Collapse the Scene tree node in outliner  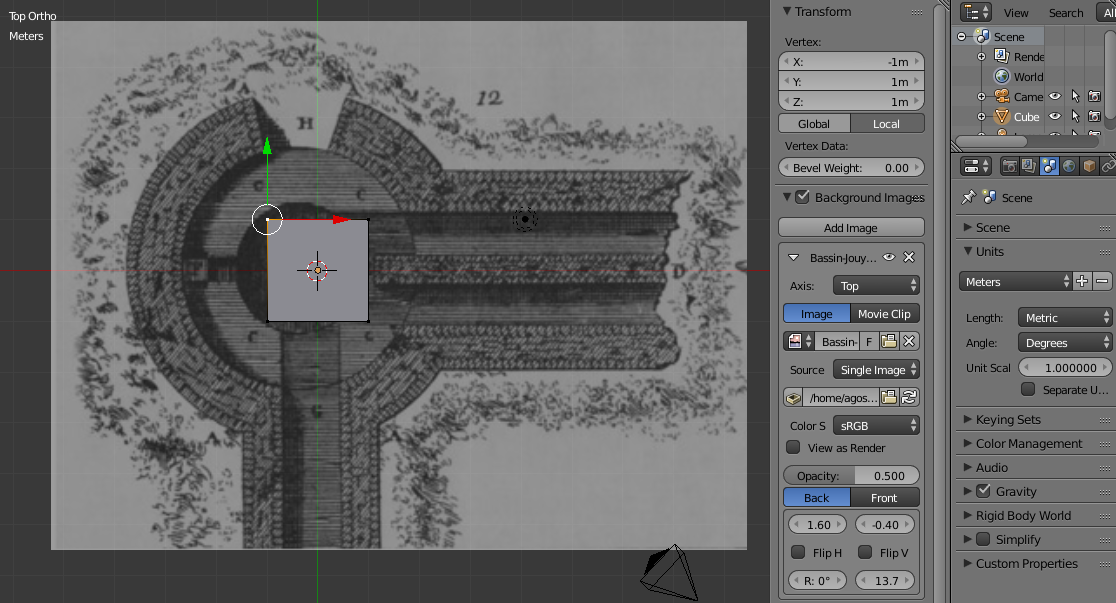click(x=962, y=36)
